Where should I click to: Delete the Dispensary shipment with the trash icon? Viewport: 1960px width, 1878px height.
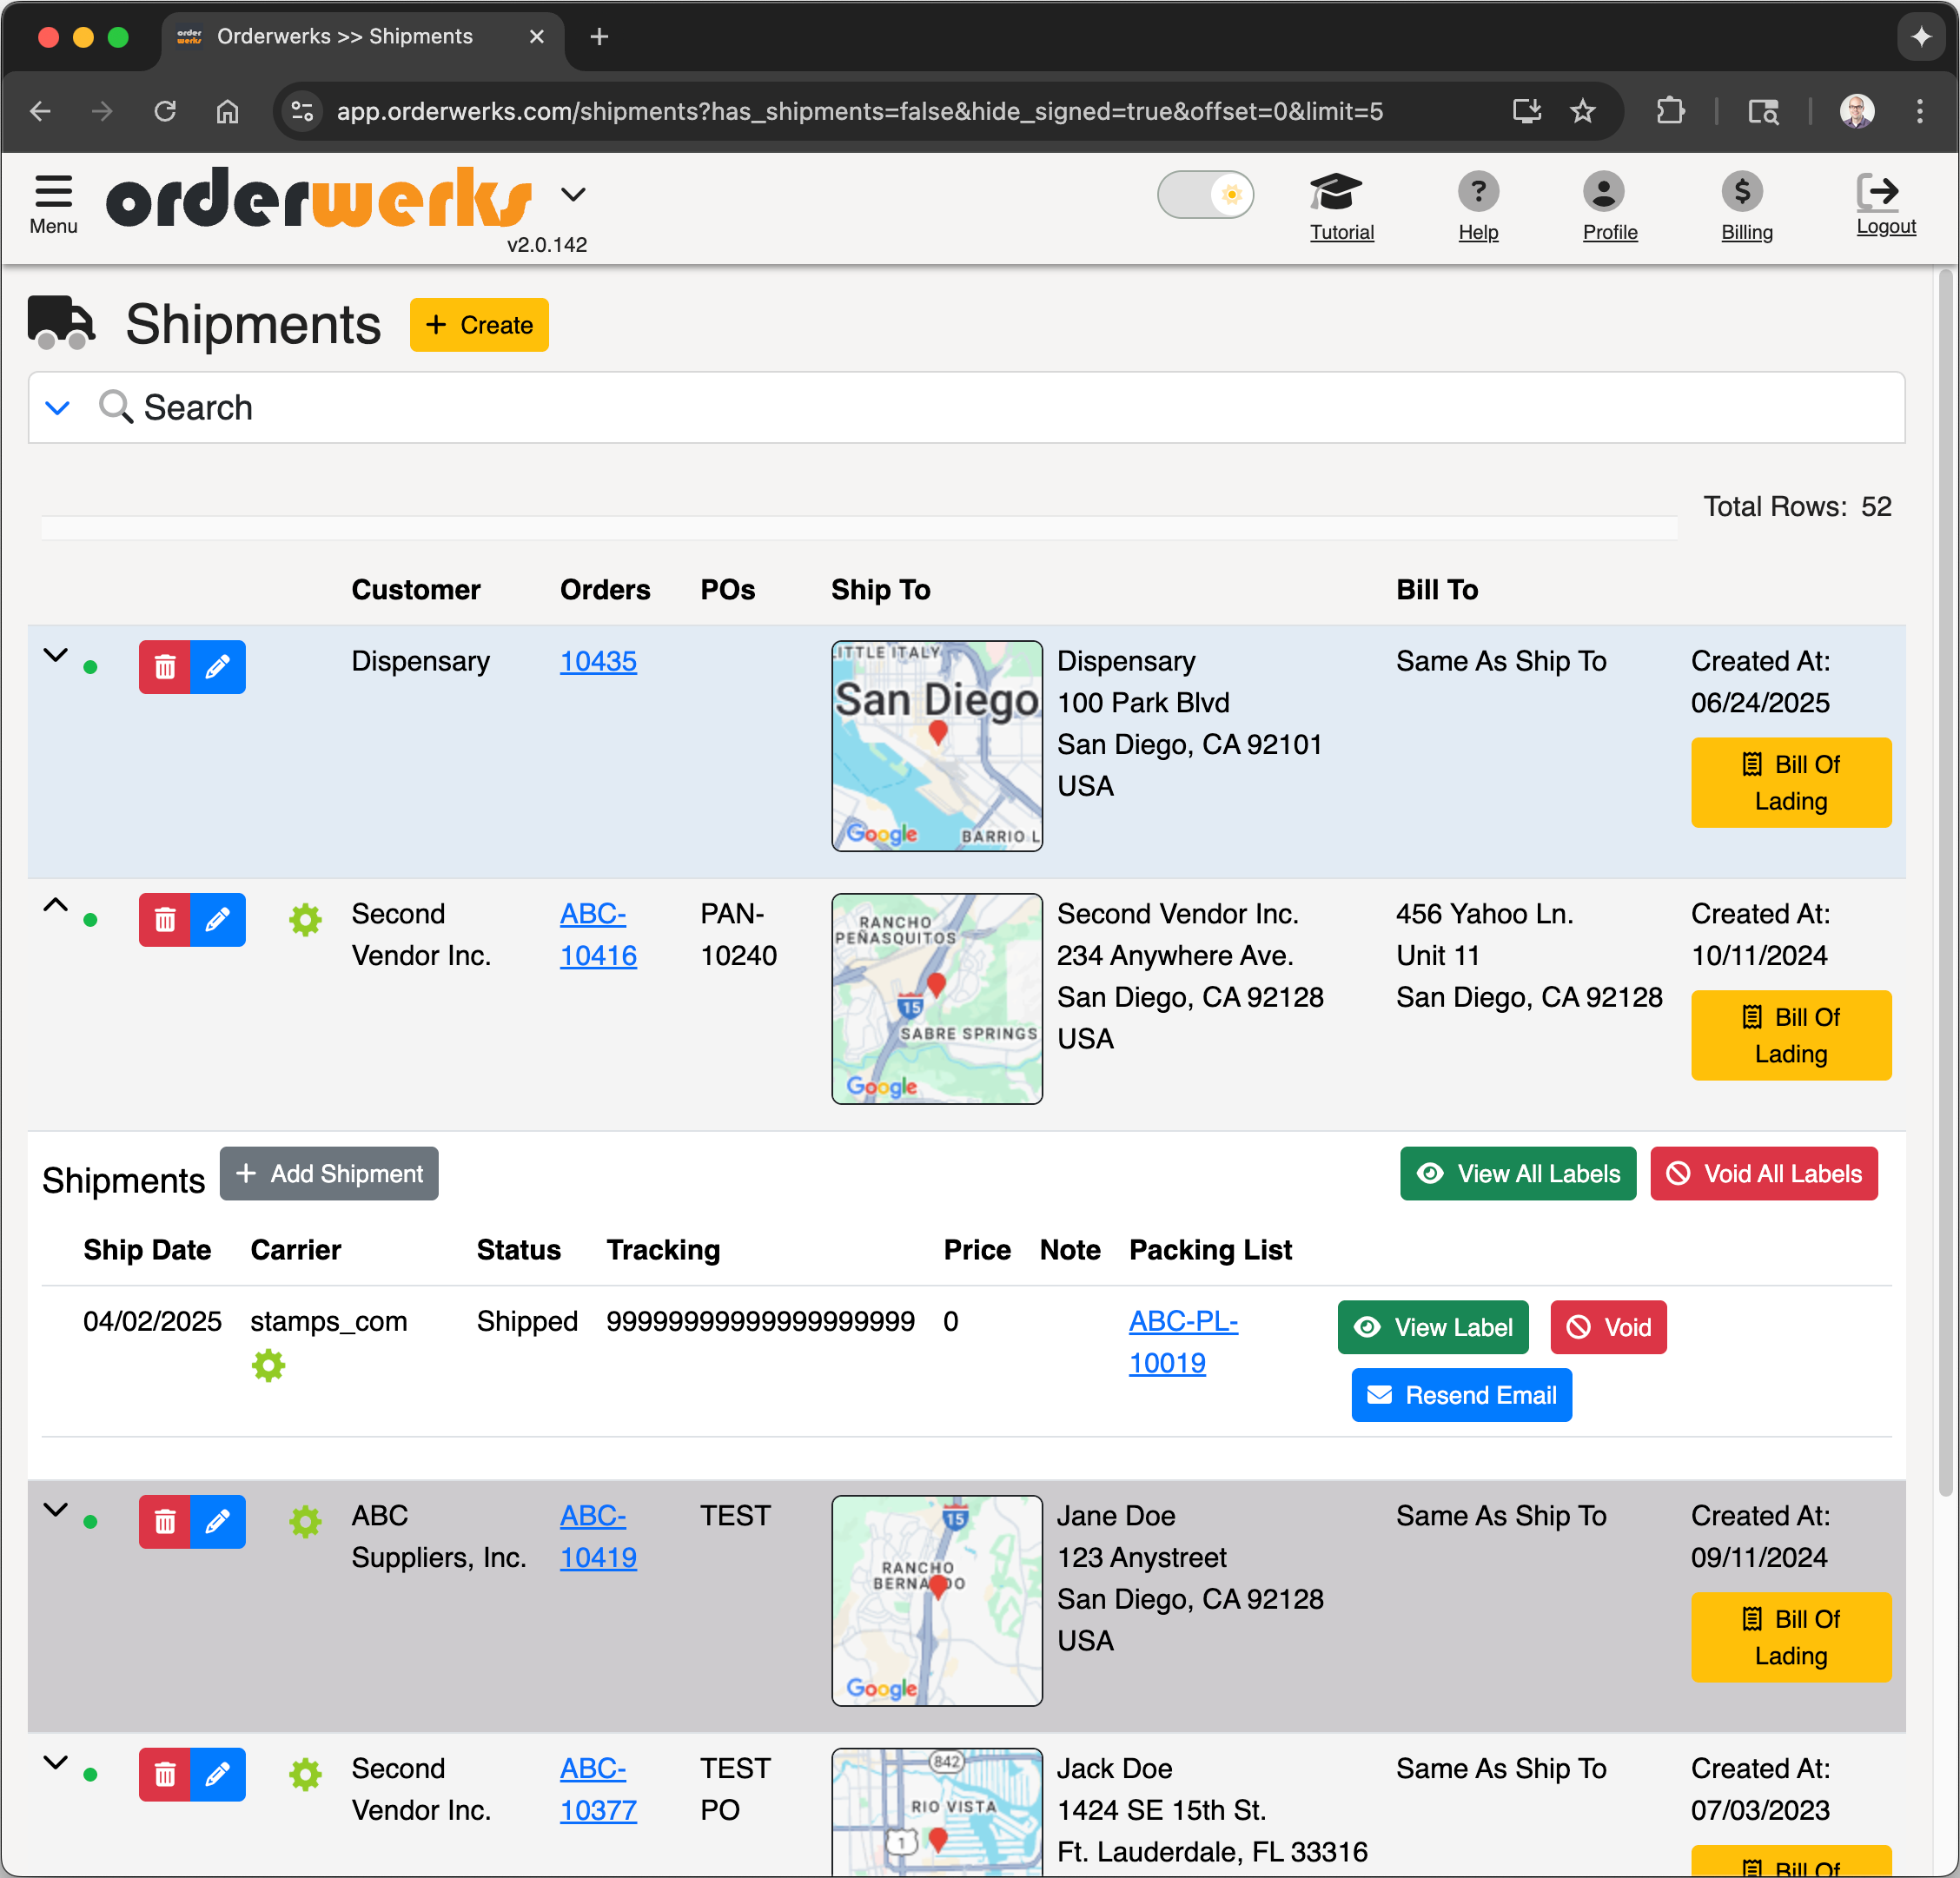[x=165, y=666]
